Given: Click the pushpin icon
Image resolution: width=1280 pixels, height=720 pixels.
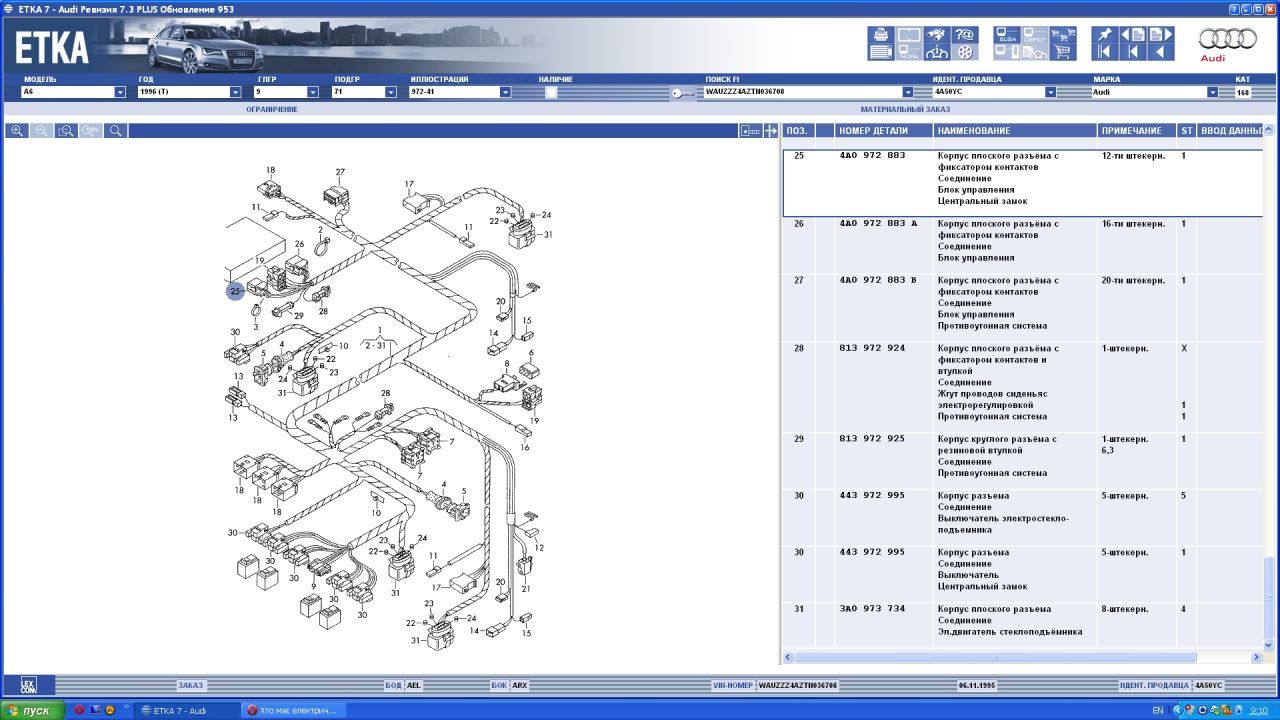Looking at the screenshot, I should pos(1105,35).
